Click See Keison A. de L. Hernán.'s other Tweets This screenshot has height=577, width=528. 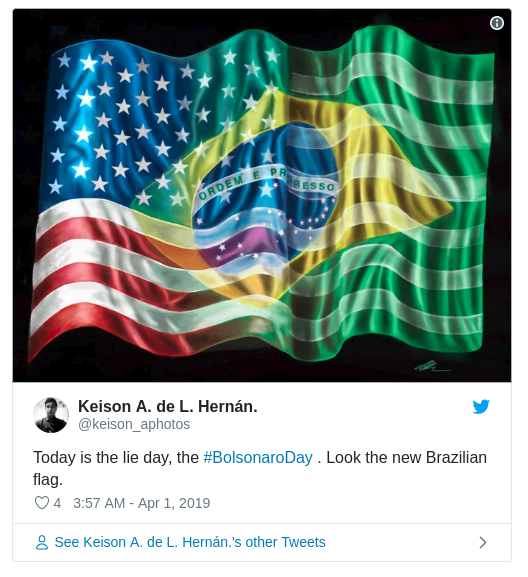190,542
